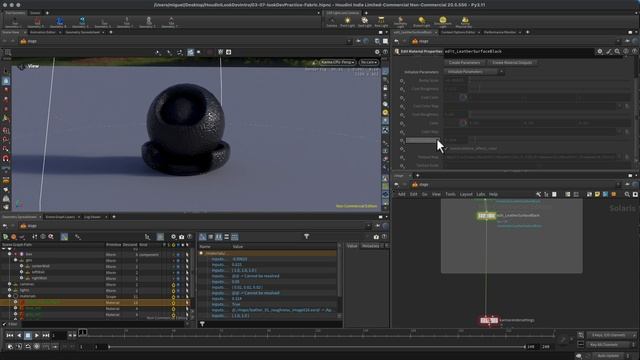Image resolution: width=640 pixels, height=360 pixels.
Task: Click the Point Light shelf tool
Action: (347, 22)
